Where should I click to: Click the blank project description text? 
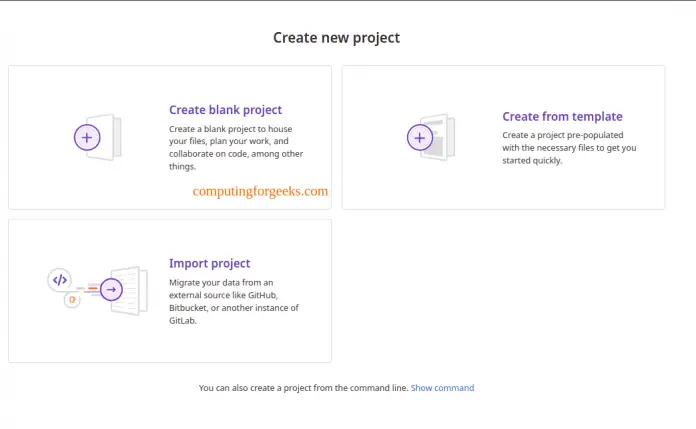pos(234,147)
